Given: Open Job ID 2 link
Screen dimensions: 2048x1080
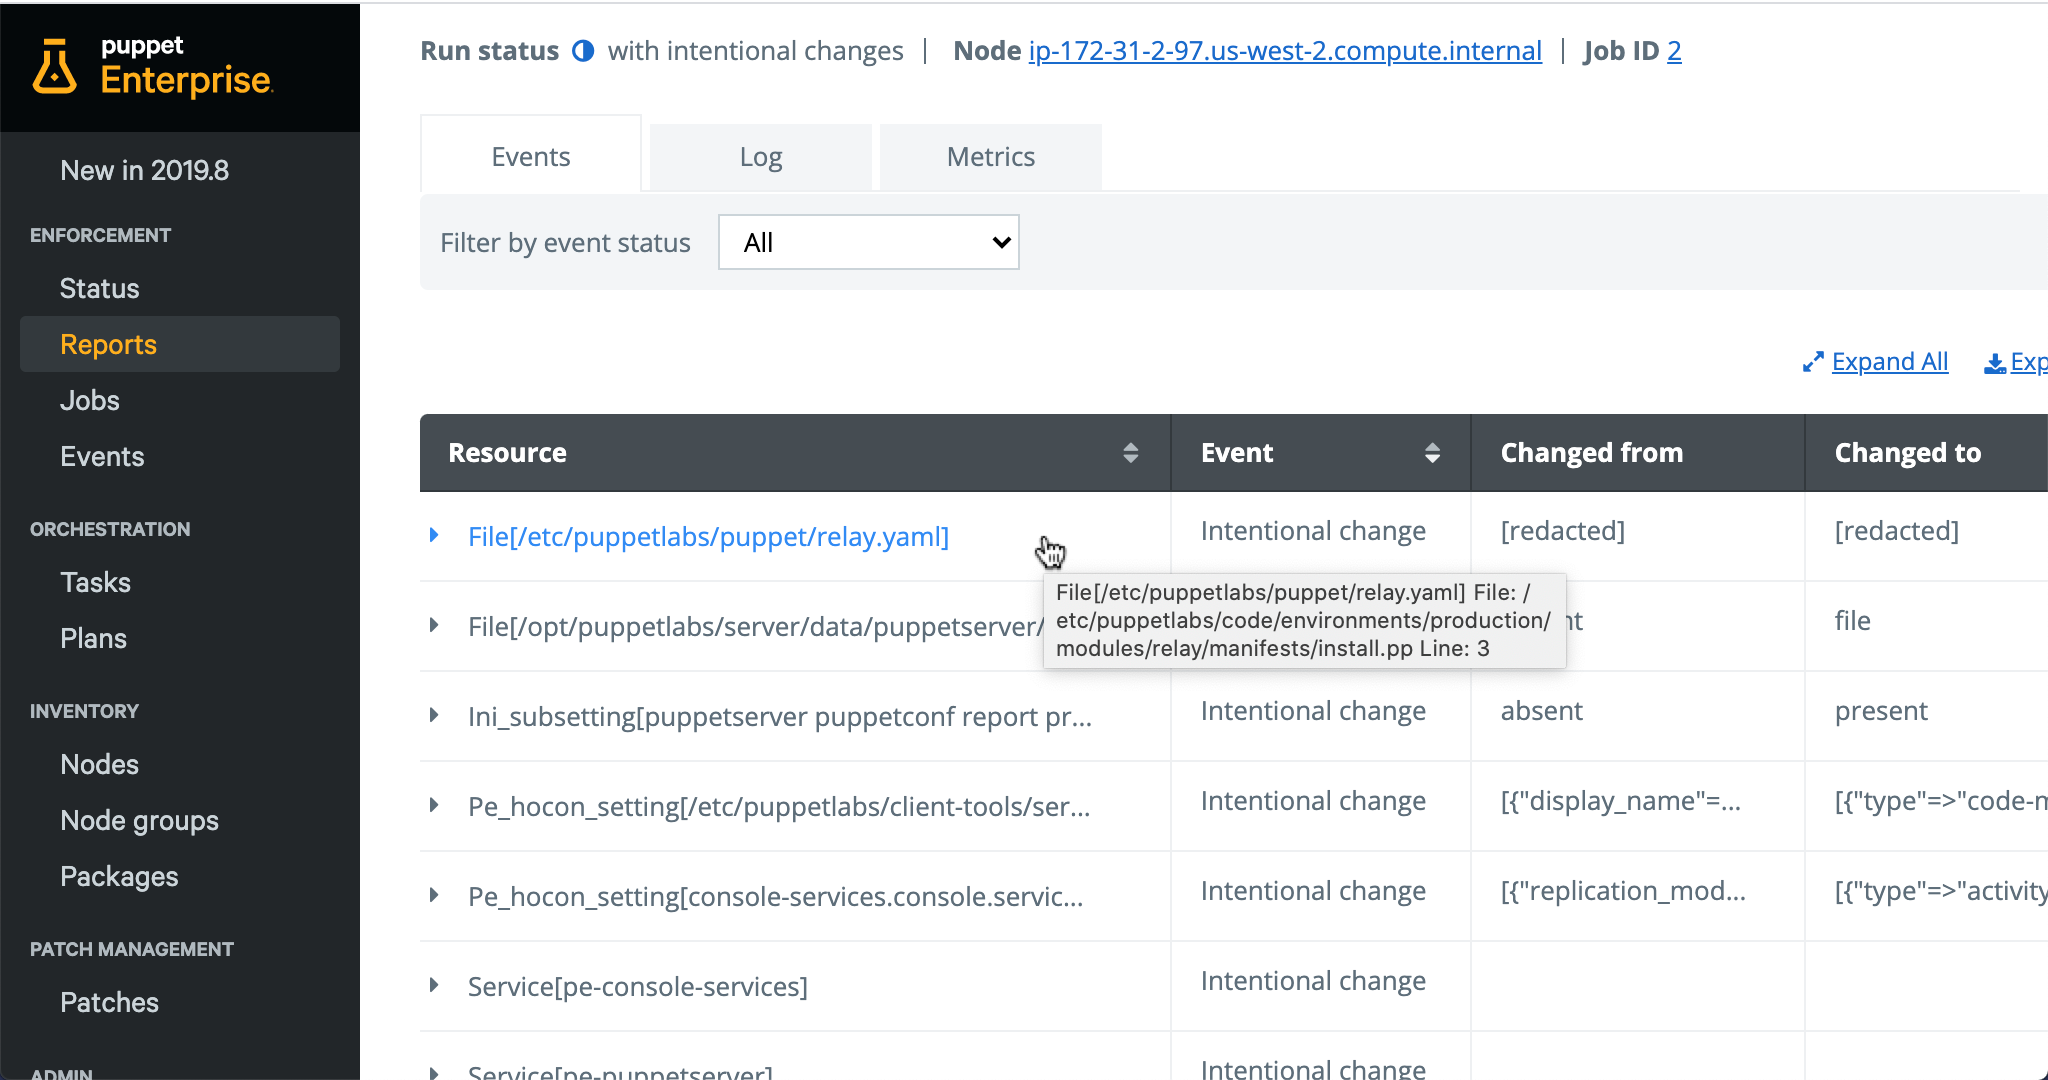Looking at the screenshot, I should (1674, 51).
